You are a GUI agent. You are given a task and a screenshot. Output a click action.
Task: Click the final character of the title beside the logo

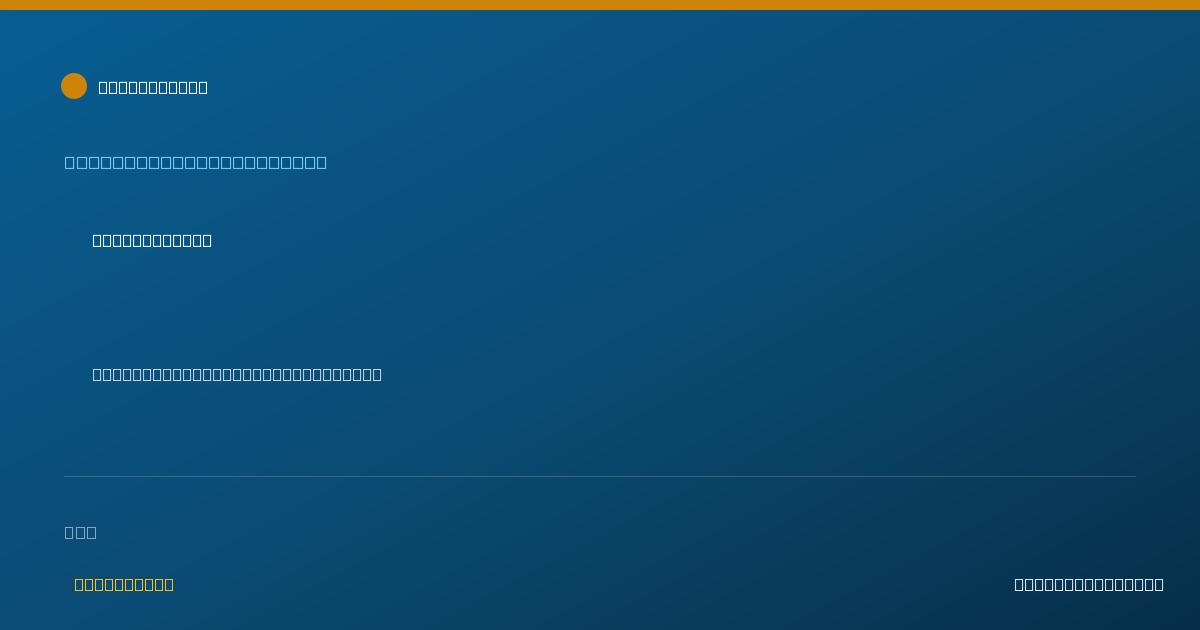tap(203, 87)
